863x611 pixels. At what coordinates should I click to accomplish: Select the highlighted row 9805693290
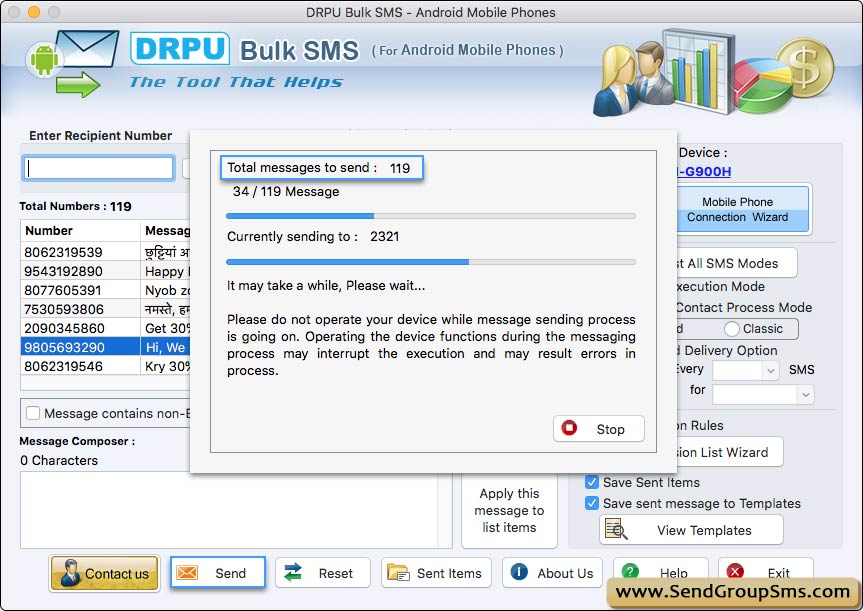[106, 347]
